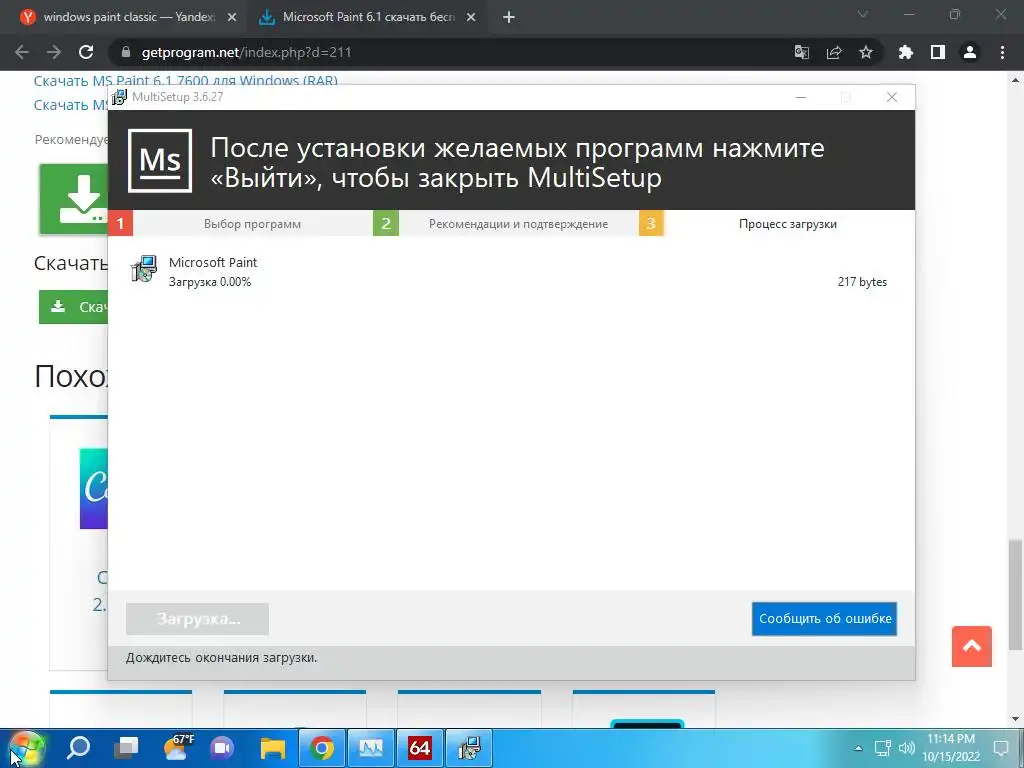Viewport: 1024px width, 768px height.
Task: Open the video chat app on taskbar
Action: click(222, 748)
